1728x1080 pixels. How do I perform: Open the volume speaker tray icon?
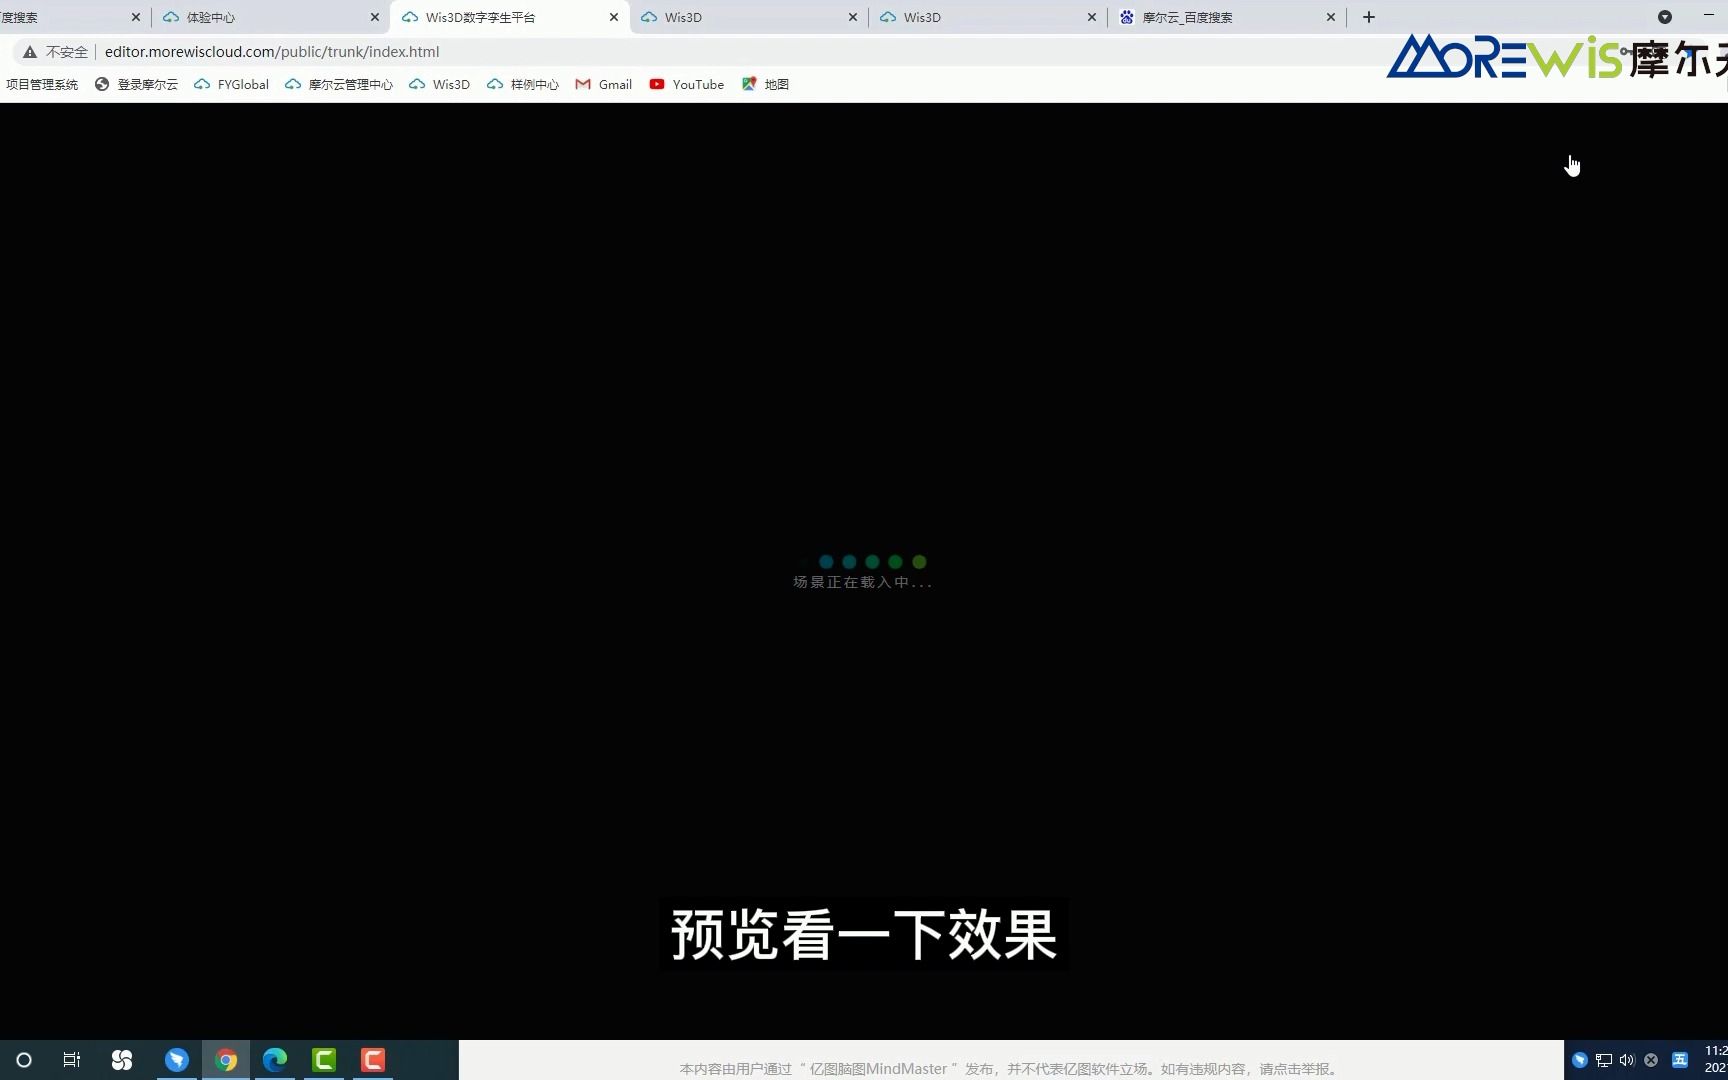coord(1627,1060)
